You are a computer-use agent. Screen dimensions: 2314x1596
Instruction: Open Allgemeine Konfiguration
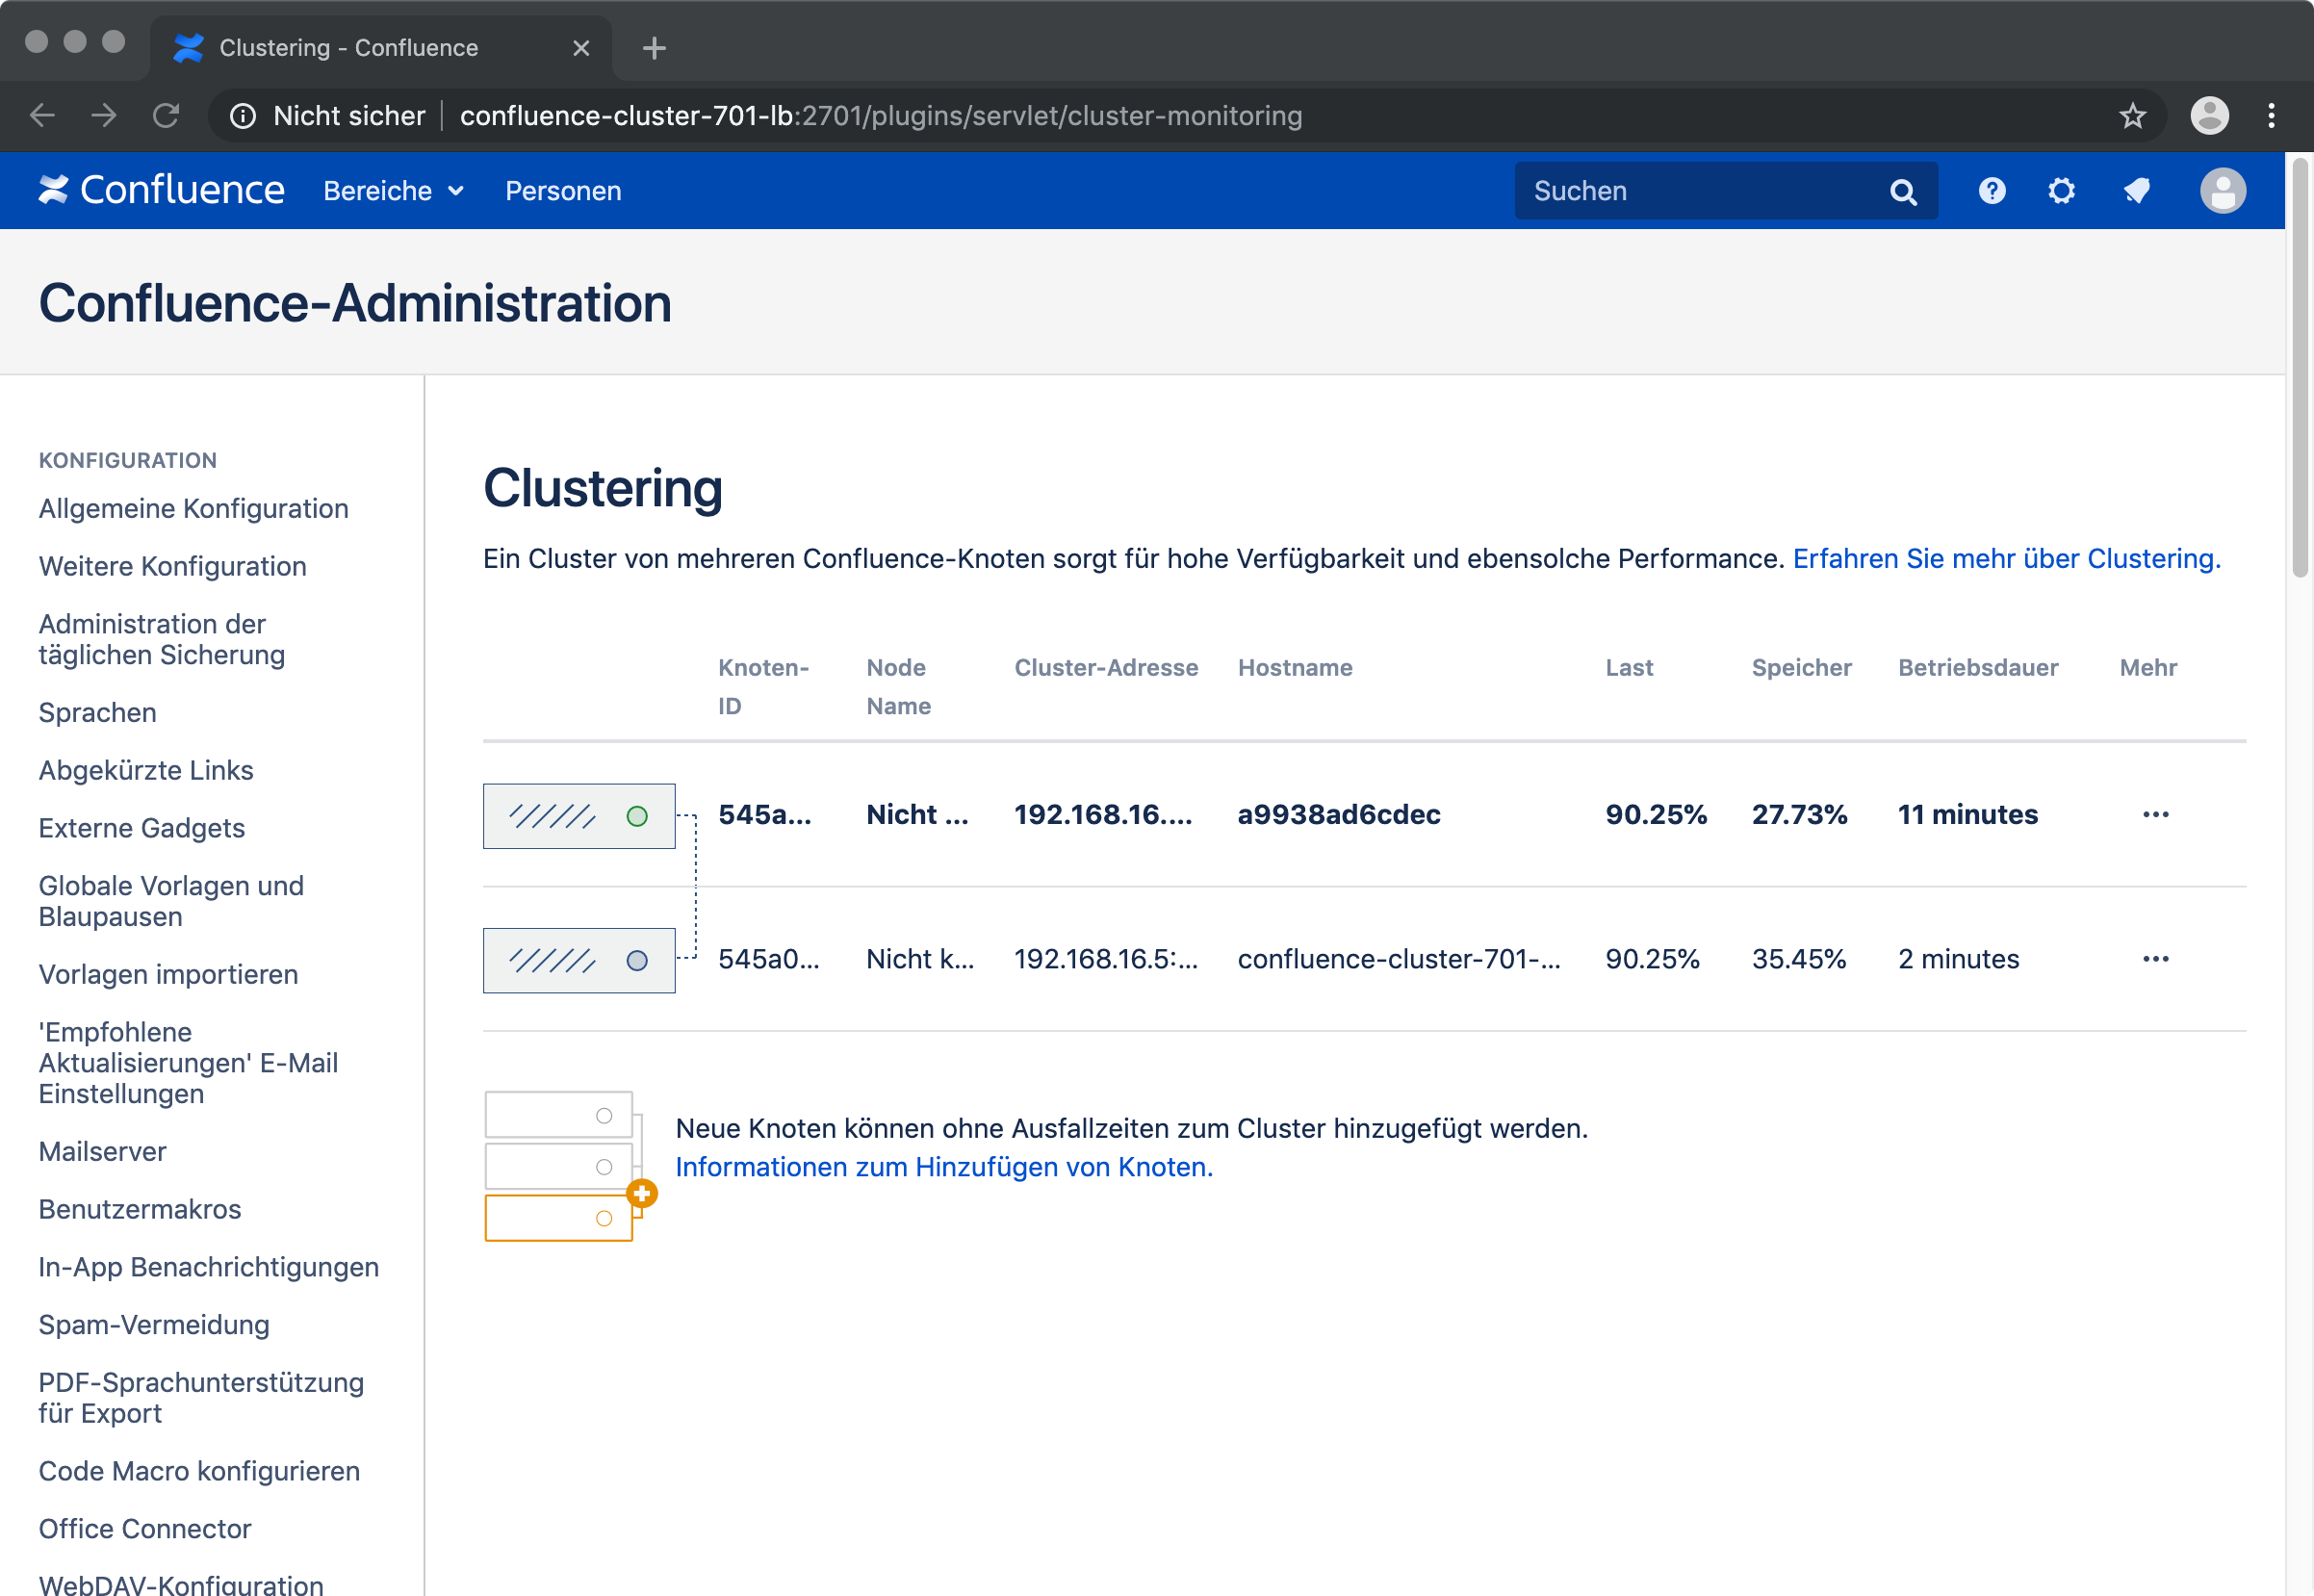(x=193, y=508)
